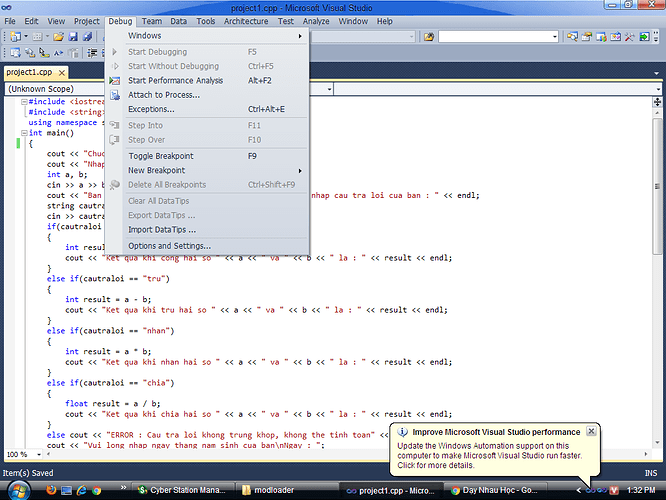Click the project1.cpp taskbar button
The height and width of the screenshot is (500, 666).
coord(391,491)
